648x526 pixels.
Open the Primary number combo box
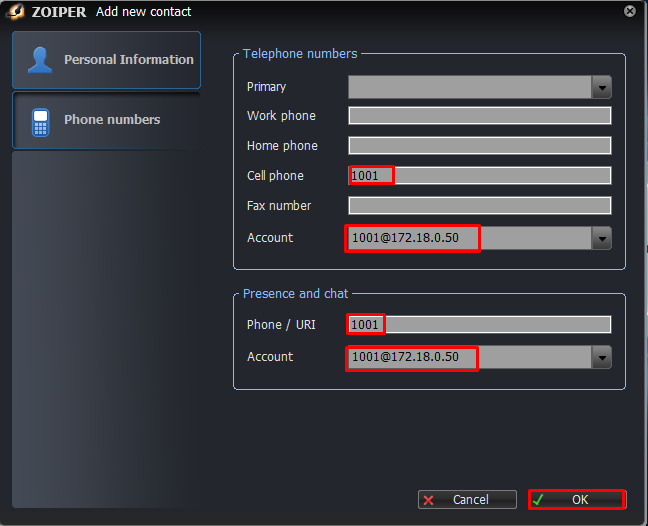tap(480, 87)
